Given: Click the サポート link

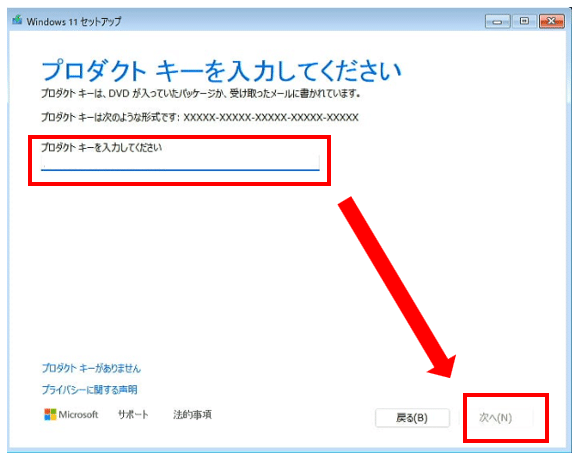Looking at the screenshot, I should point(133,414).
